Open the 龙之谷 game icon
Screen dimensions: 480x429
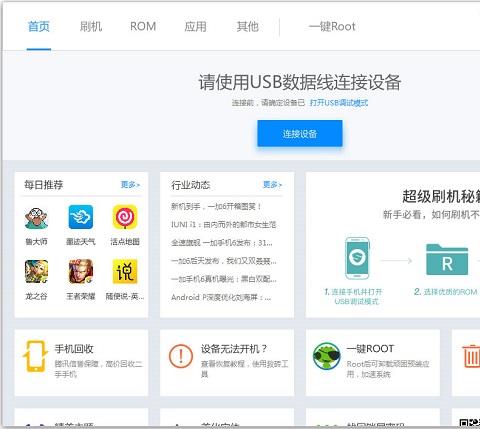point(36,271)
